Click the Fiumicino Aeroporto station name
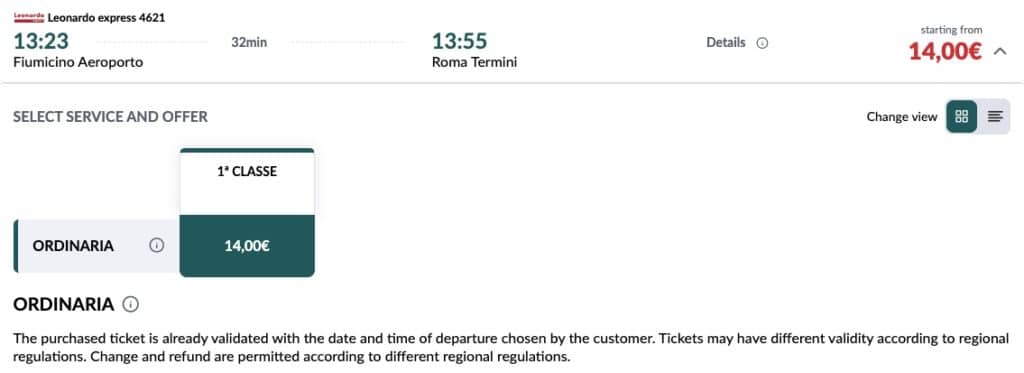The height and width of the screenshot is (373, 1024). (x=78, y=63)
